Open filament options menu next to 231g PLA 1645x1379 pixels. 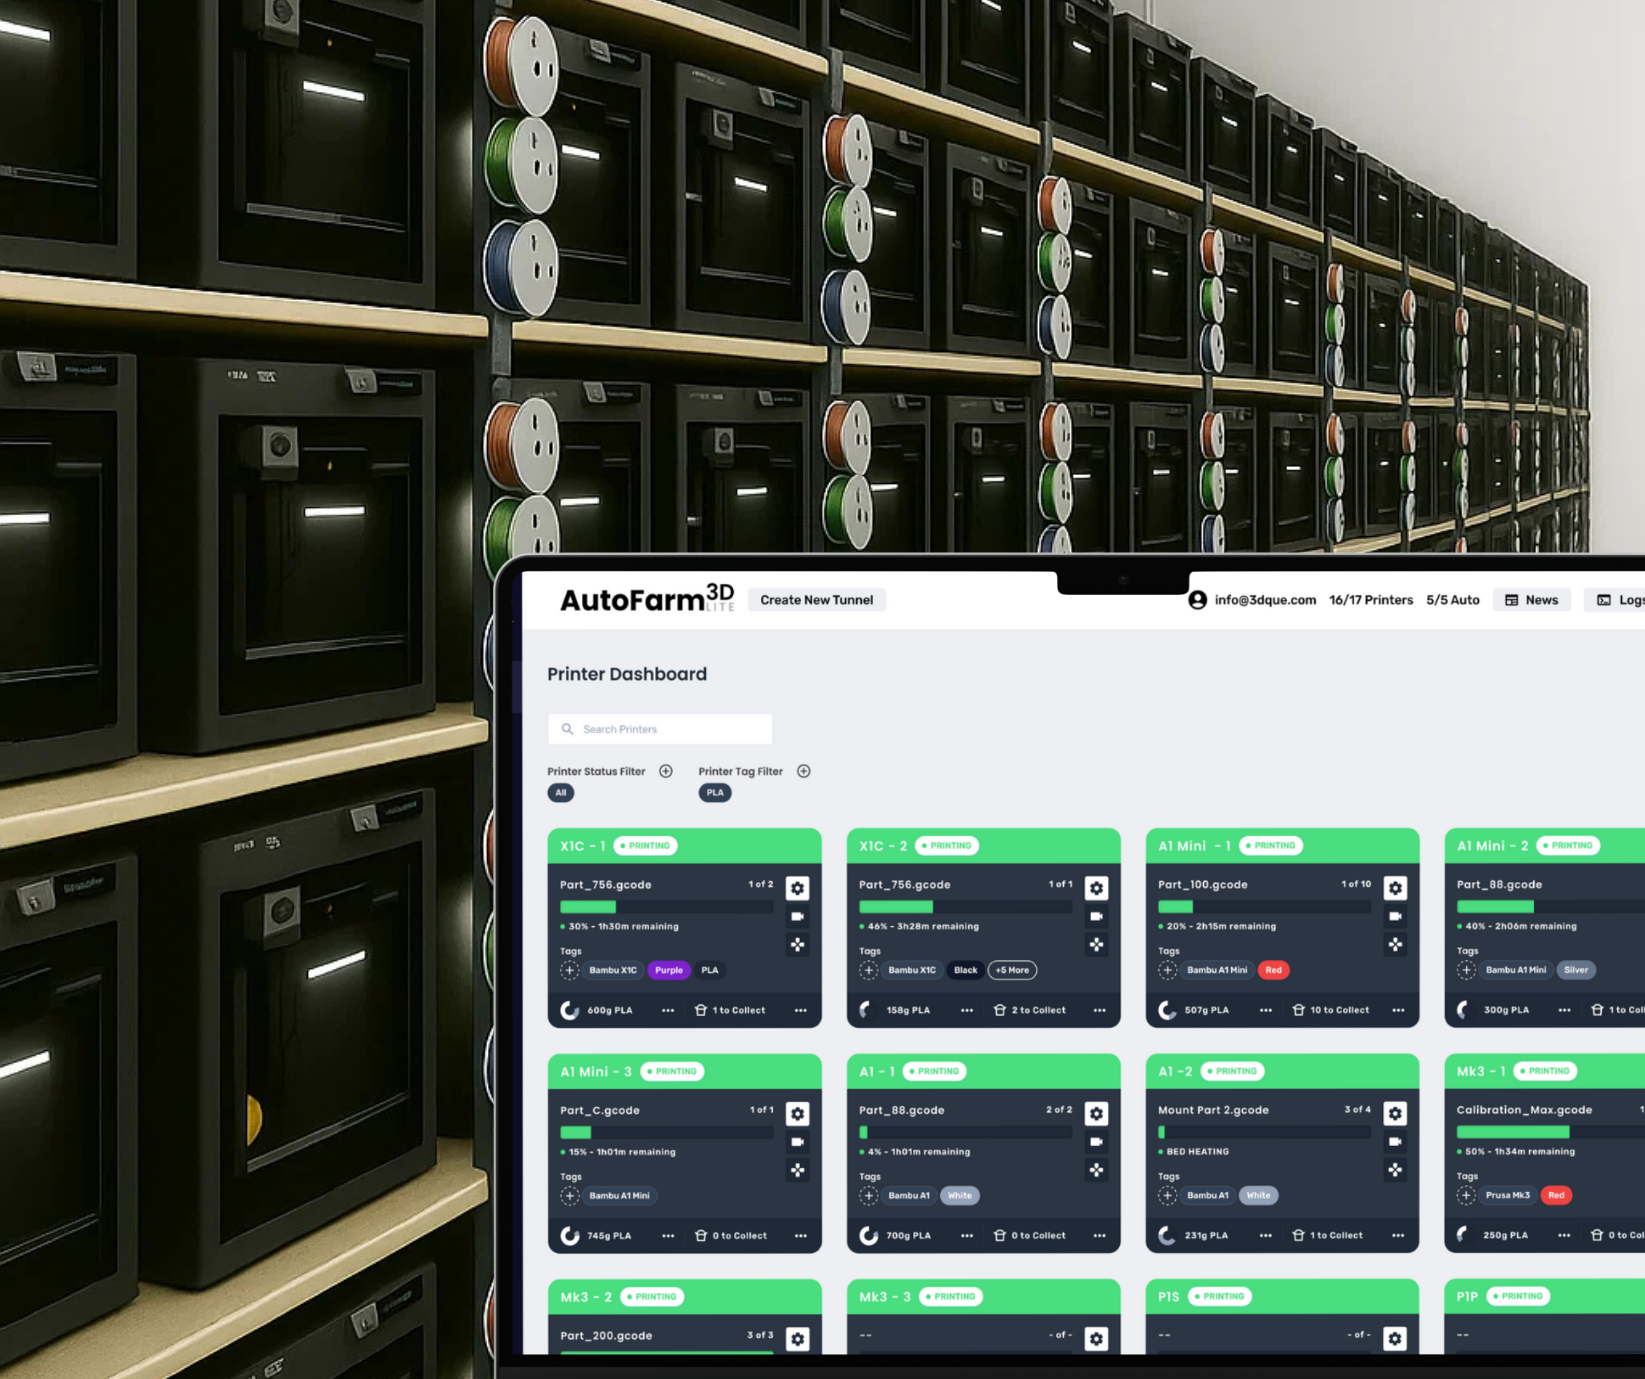1266,1236
